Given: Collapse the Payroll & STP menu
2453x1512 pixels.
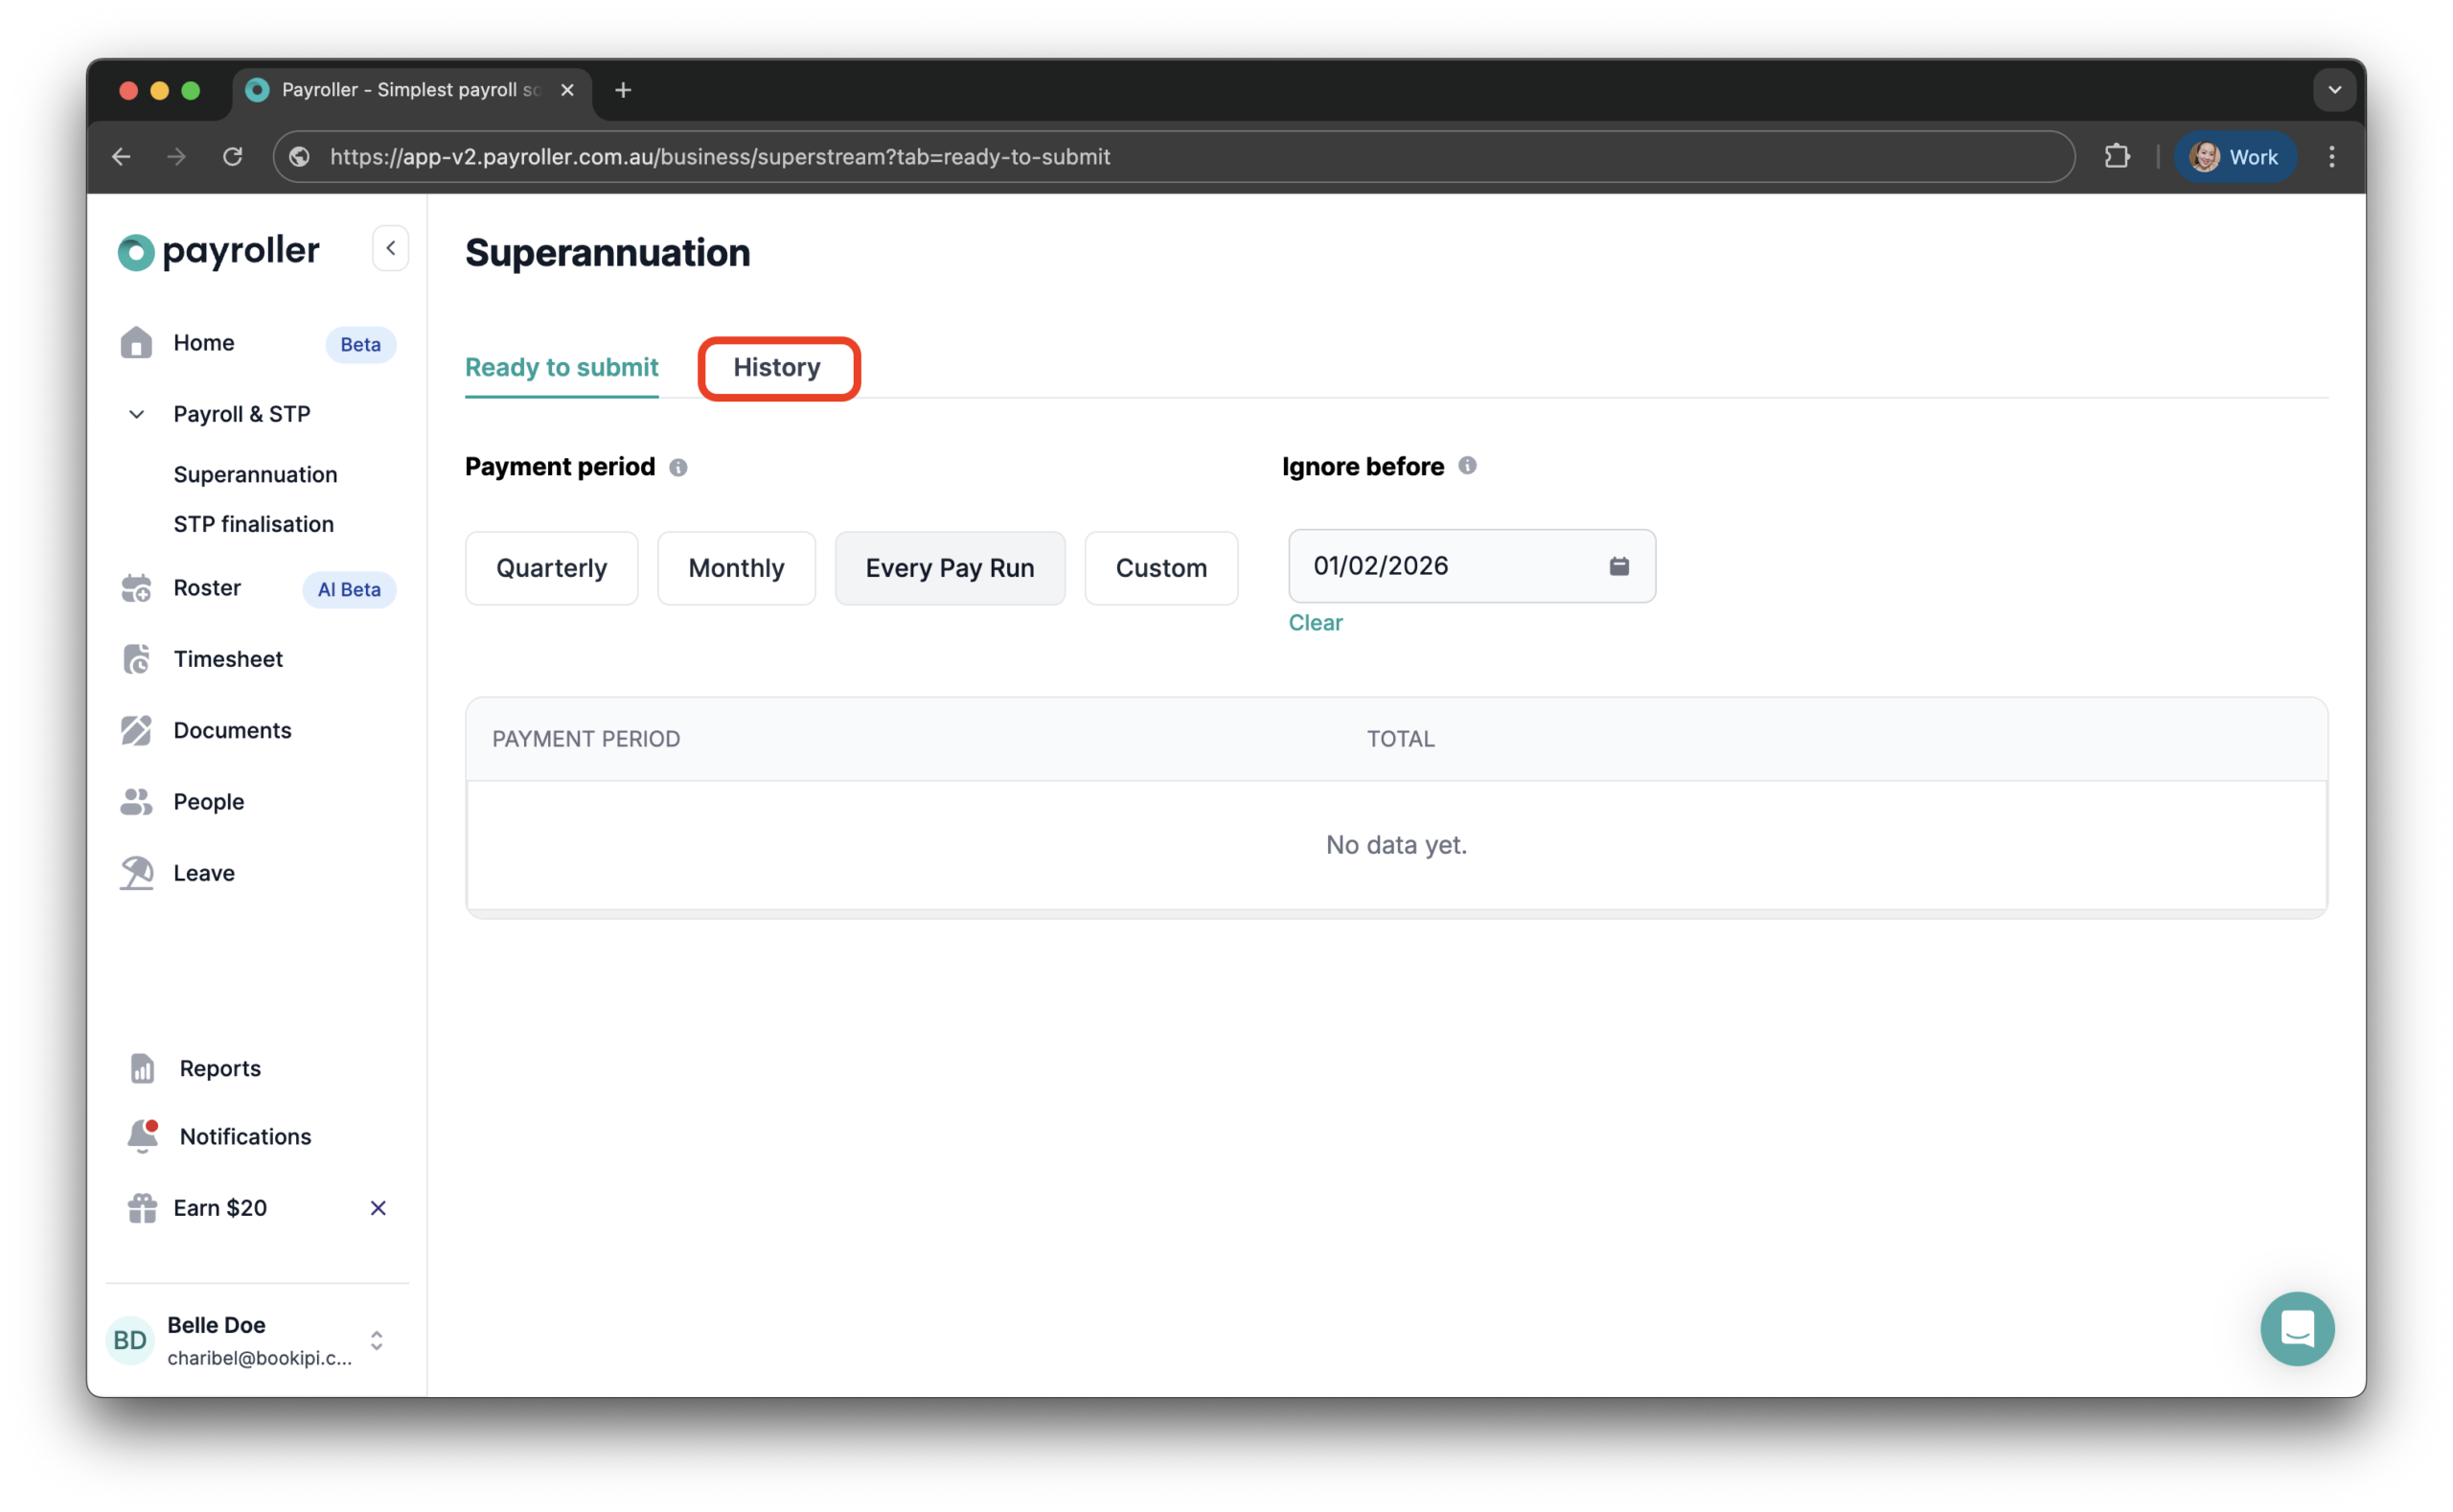Looking at the screenshot, I should (x=136, y=414).
